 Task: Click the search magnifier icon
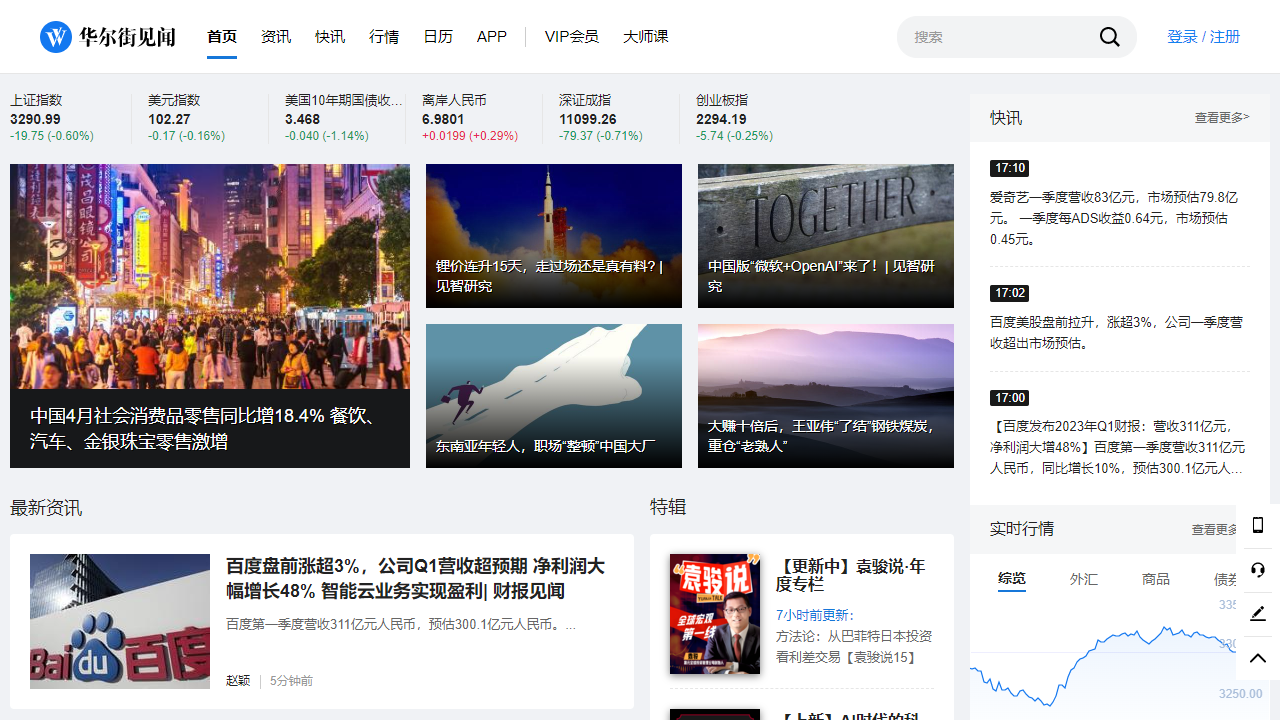(1109, 36)
